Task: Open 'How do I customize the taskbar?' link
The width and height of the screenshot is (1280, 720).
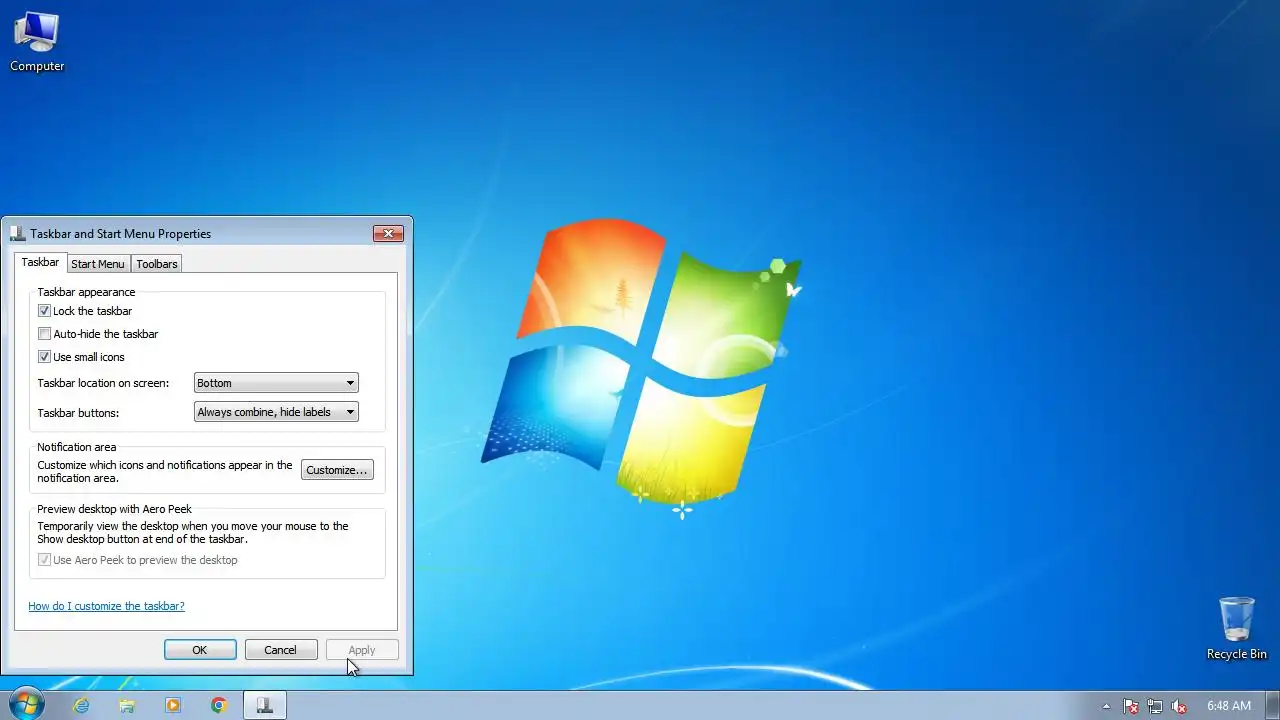Action: coord(106,606)
